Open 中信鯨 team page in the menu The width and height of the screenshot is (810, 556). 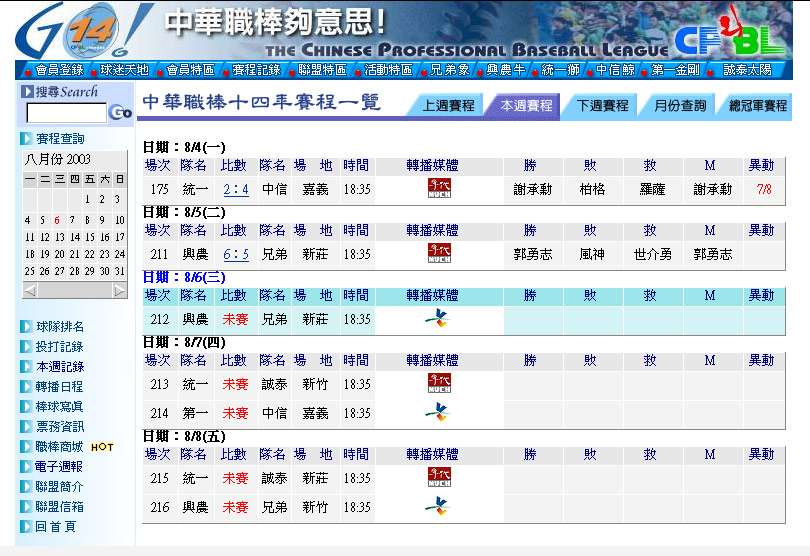[x=616, y=70]
